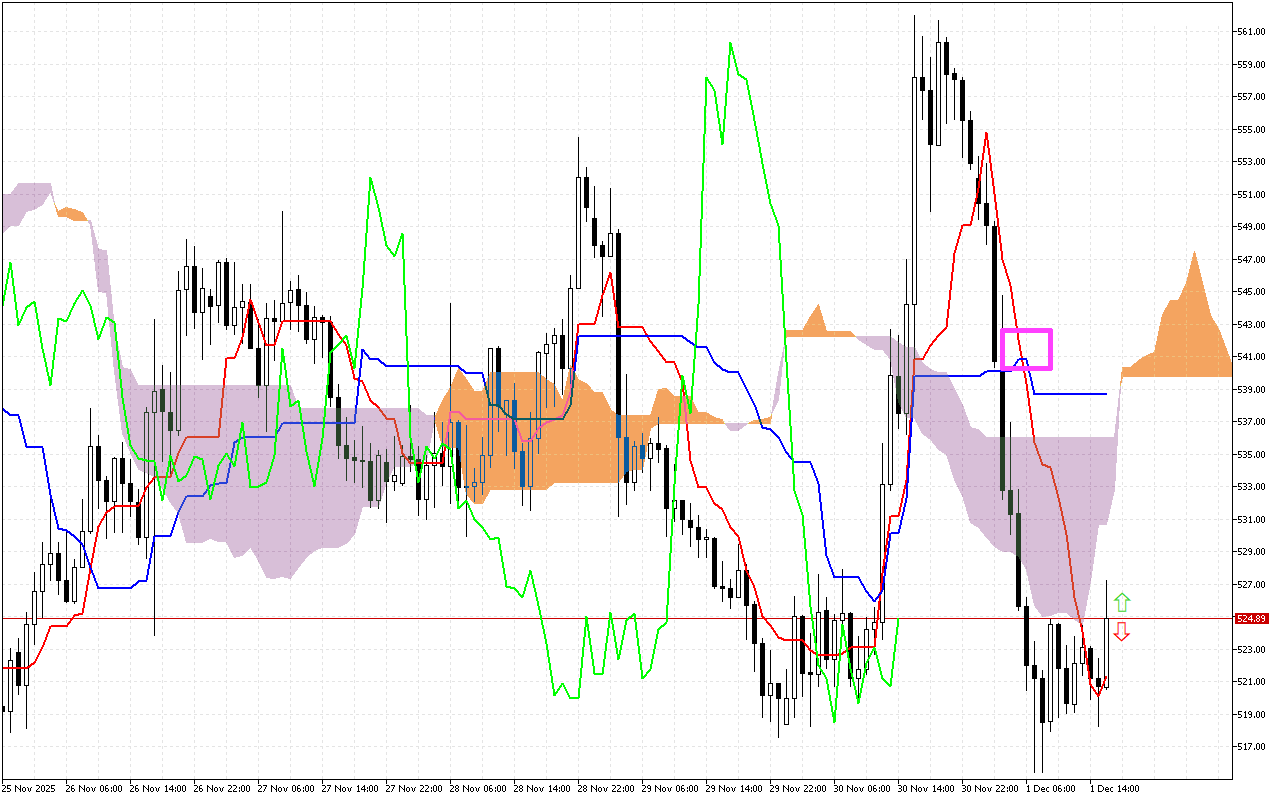Click the small orange cloud at top left
Image resolution: width=1280 pixels, height=800 pixels.
point(72,214)
